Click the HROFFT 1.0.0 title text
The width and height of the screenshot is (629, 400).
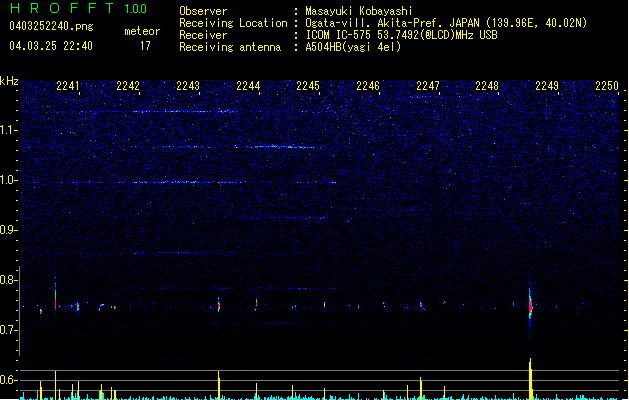[78, 8]
